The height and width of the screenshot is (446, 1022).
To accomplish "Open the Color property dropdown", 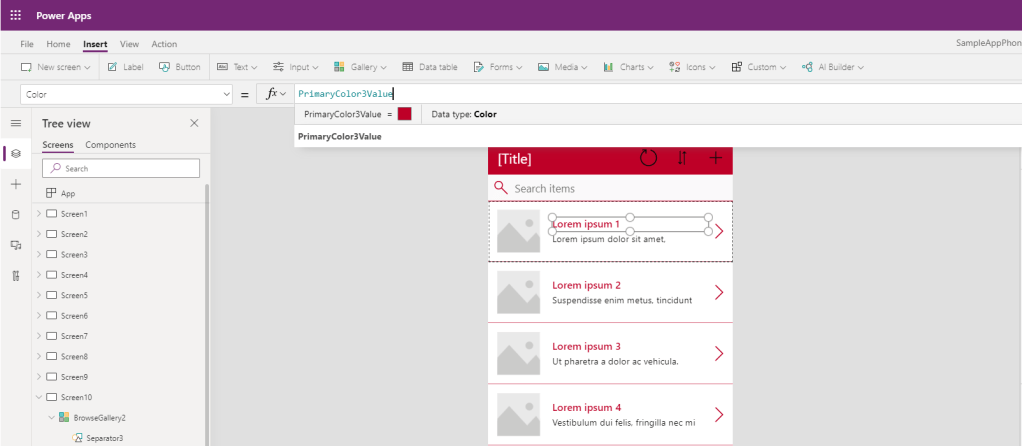I will click(x=226, y=94).
